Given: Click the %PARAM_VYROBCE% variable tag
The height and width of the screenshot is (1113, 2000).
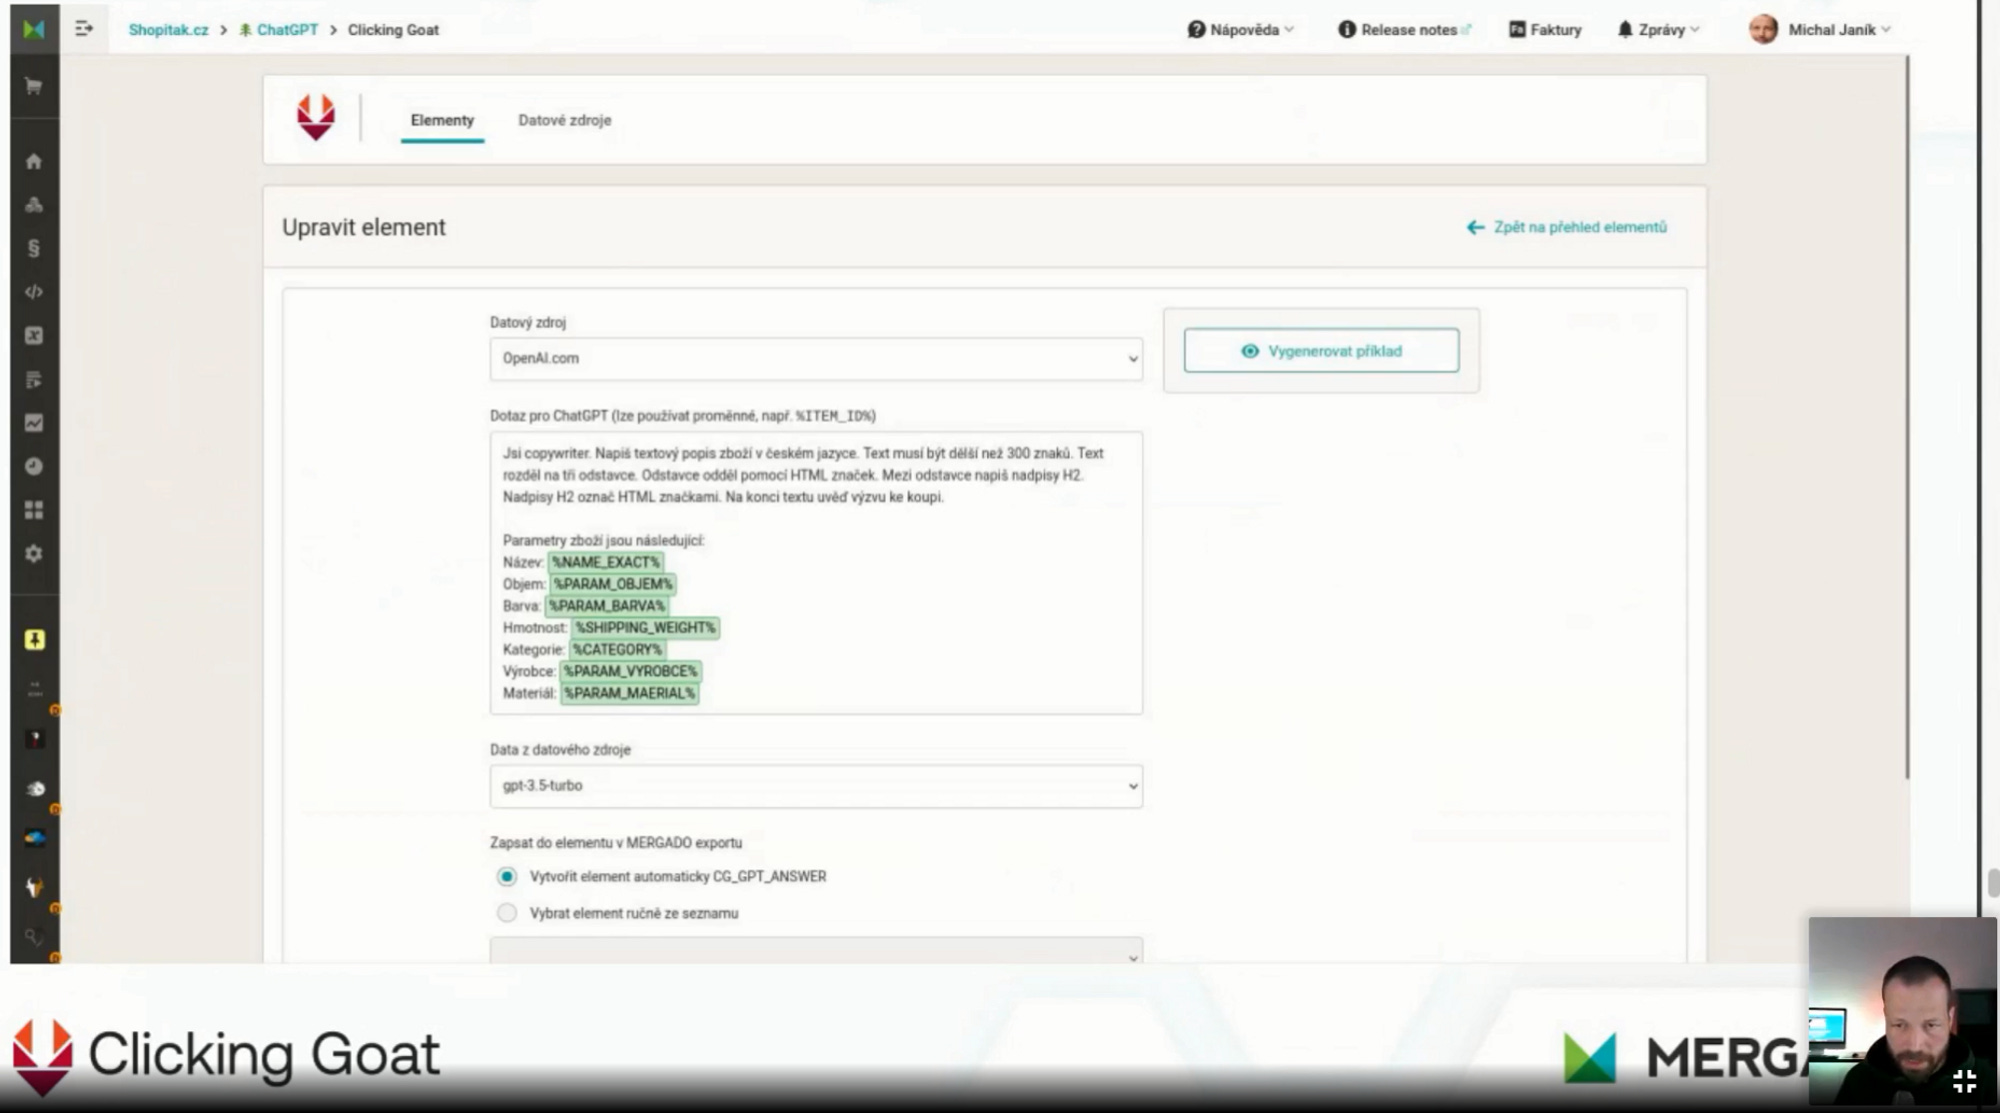Looking at the screenshot, I should [630, 671].
